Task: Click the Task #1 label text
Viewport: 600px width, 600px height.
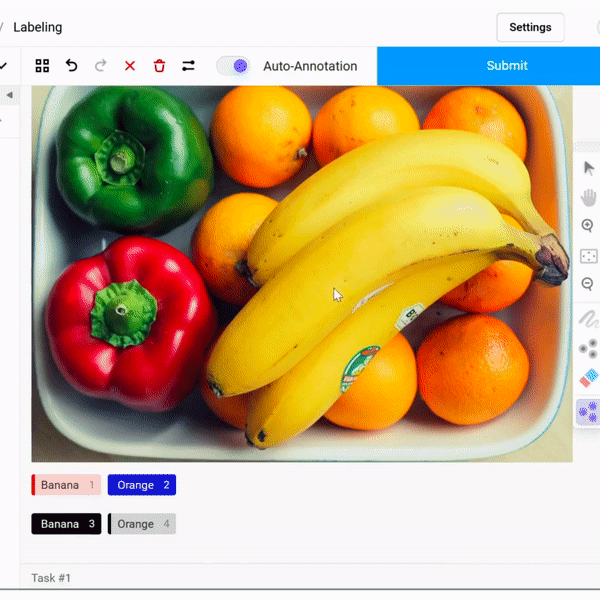Action: pyautogui.click(x=51, y=578)
